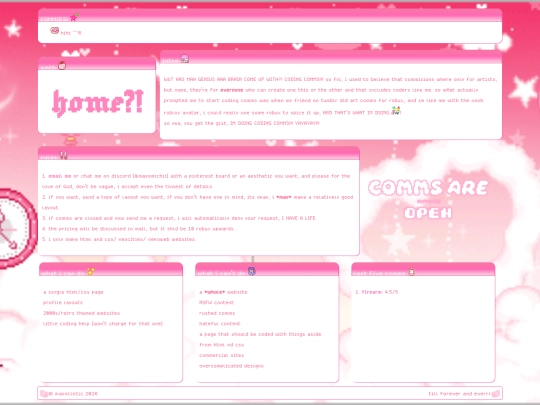Click the COMMS ARE OPEN status graphic
Viewport: 540px width, 405px height.
click(428, 199)
